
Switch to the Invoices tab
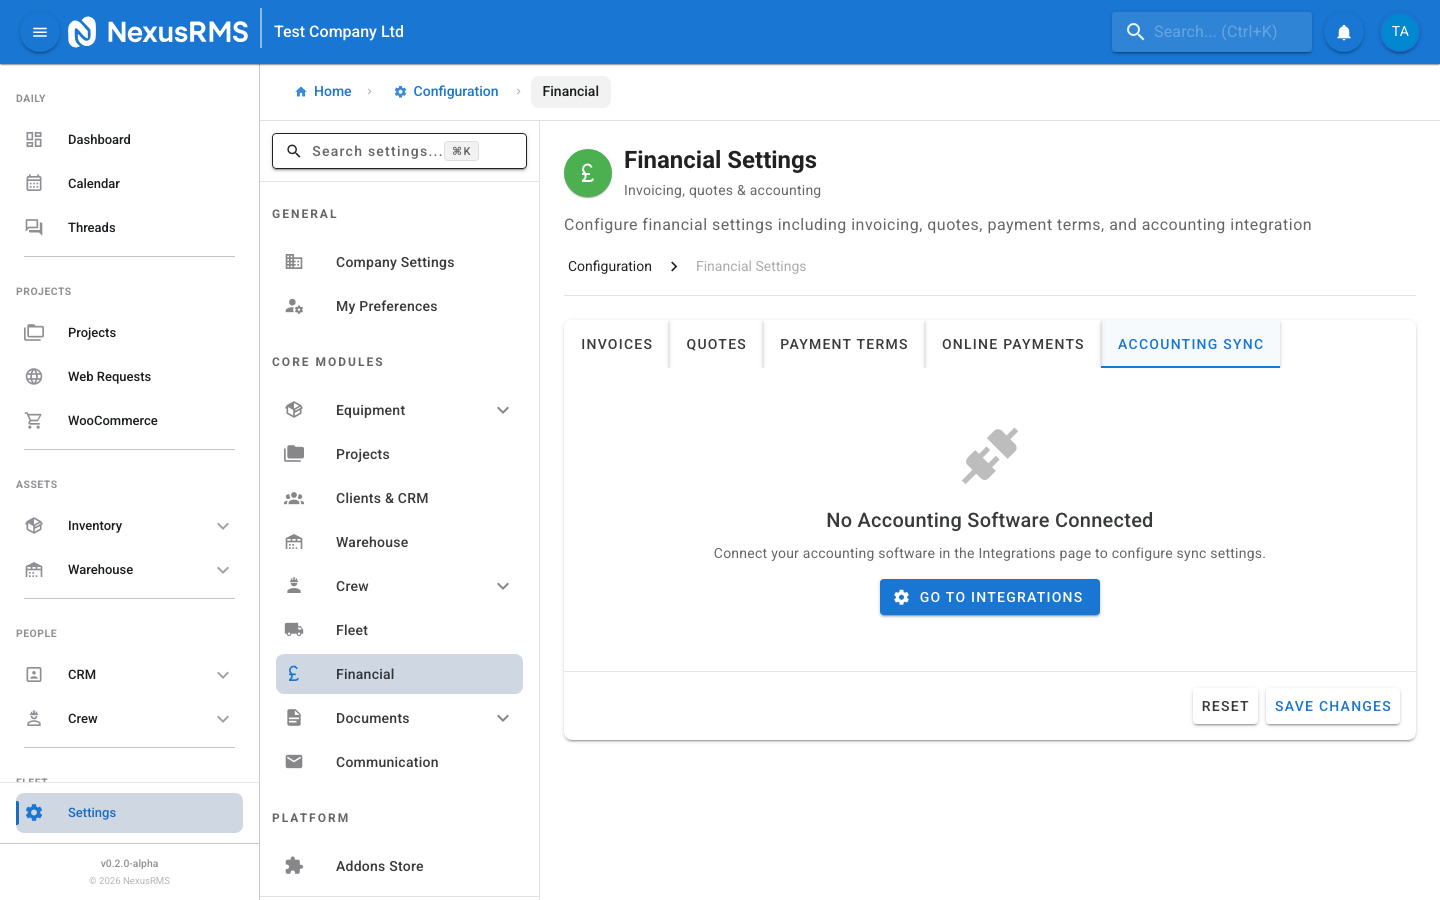click(616, 343)
